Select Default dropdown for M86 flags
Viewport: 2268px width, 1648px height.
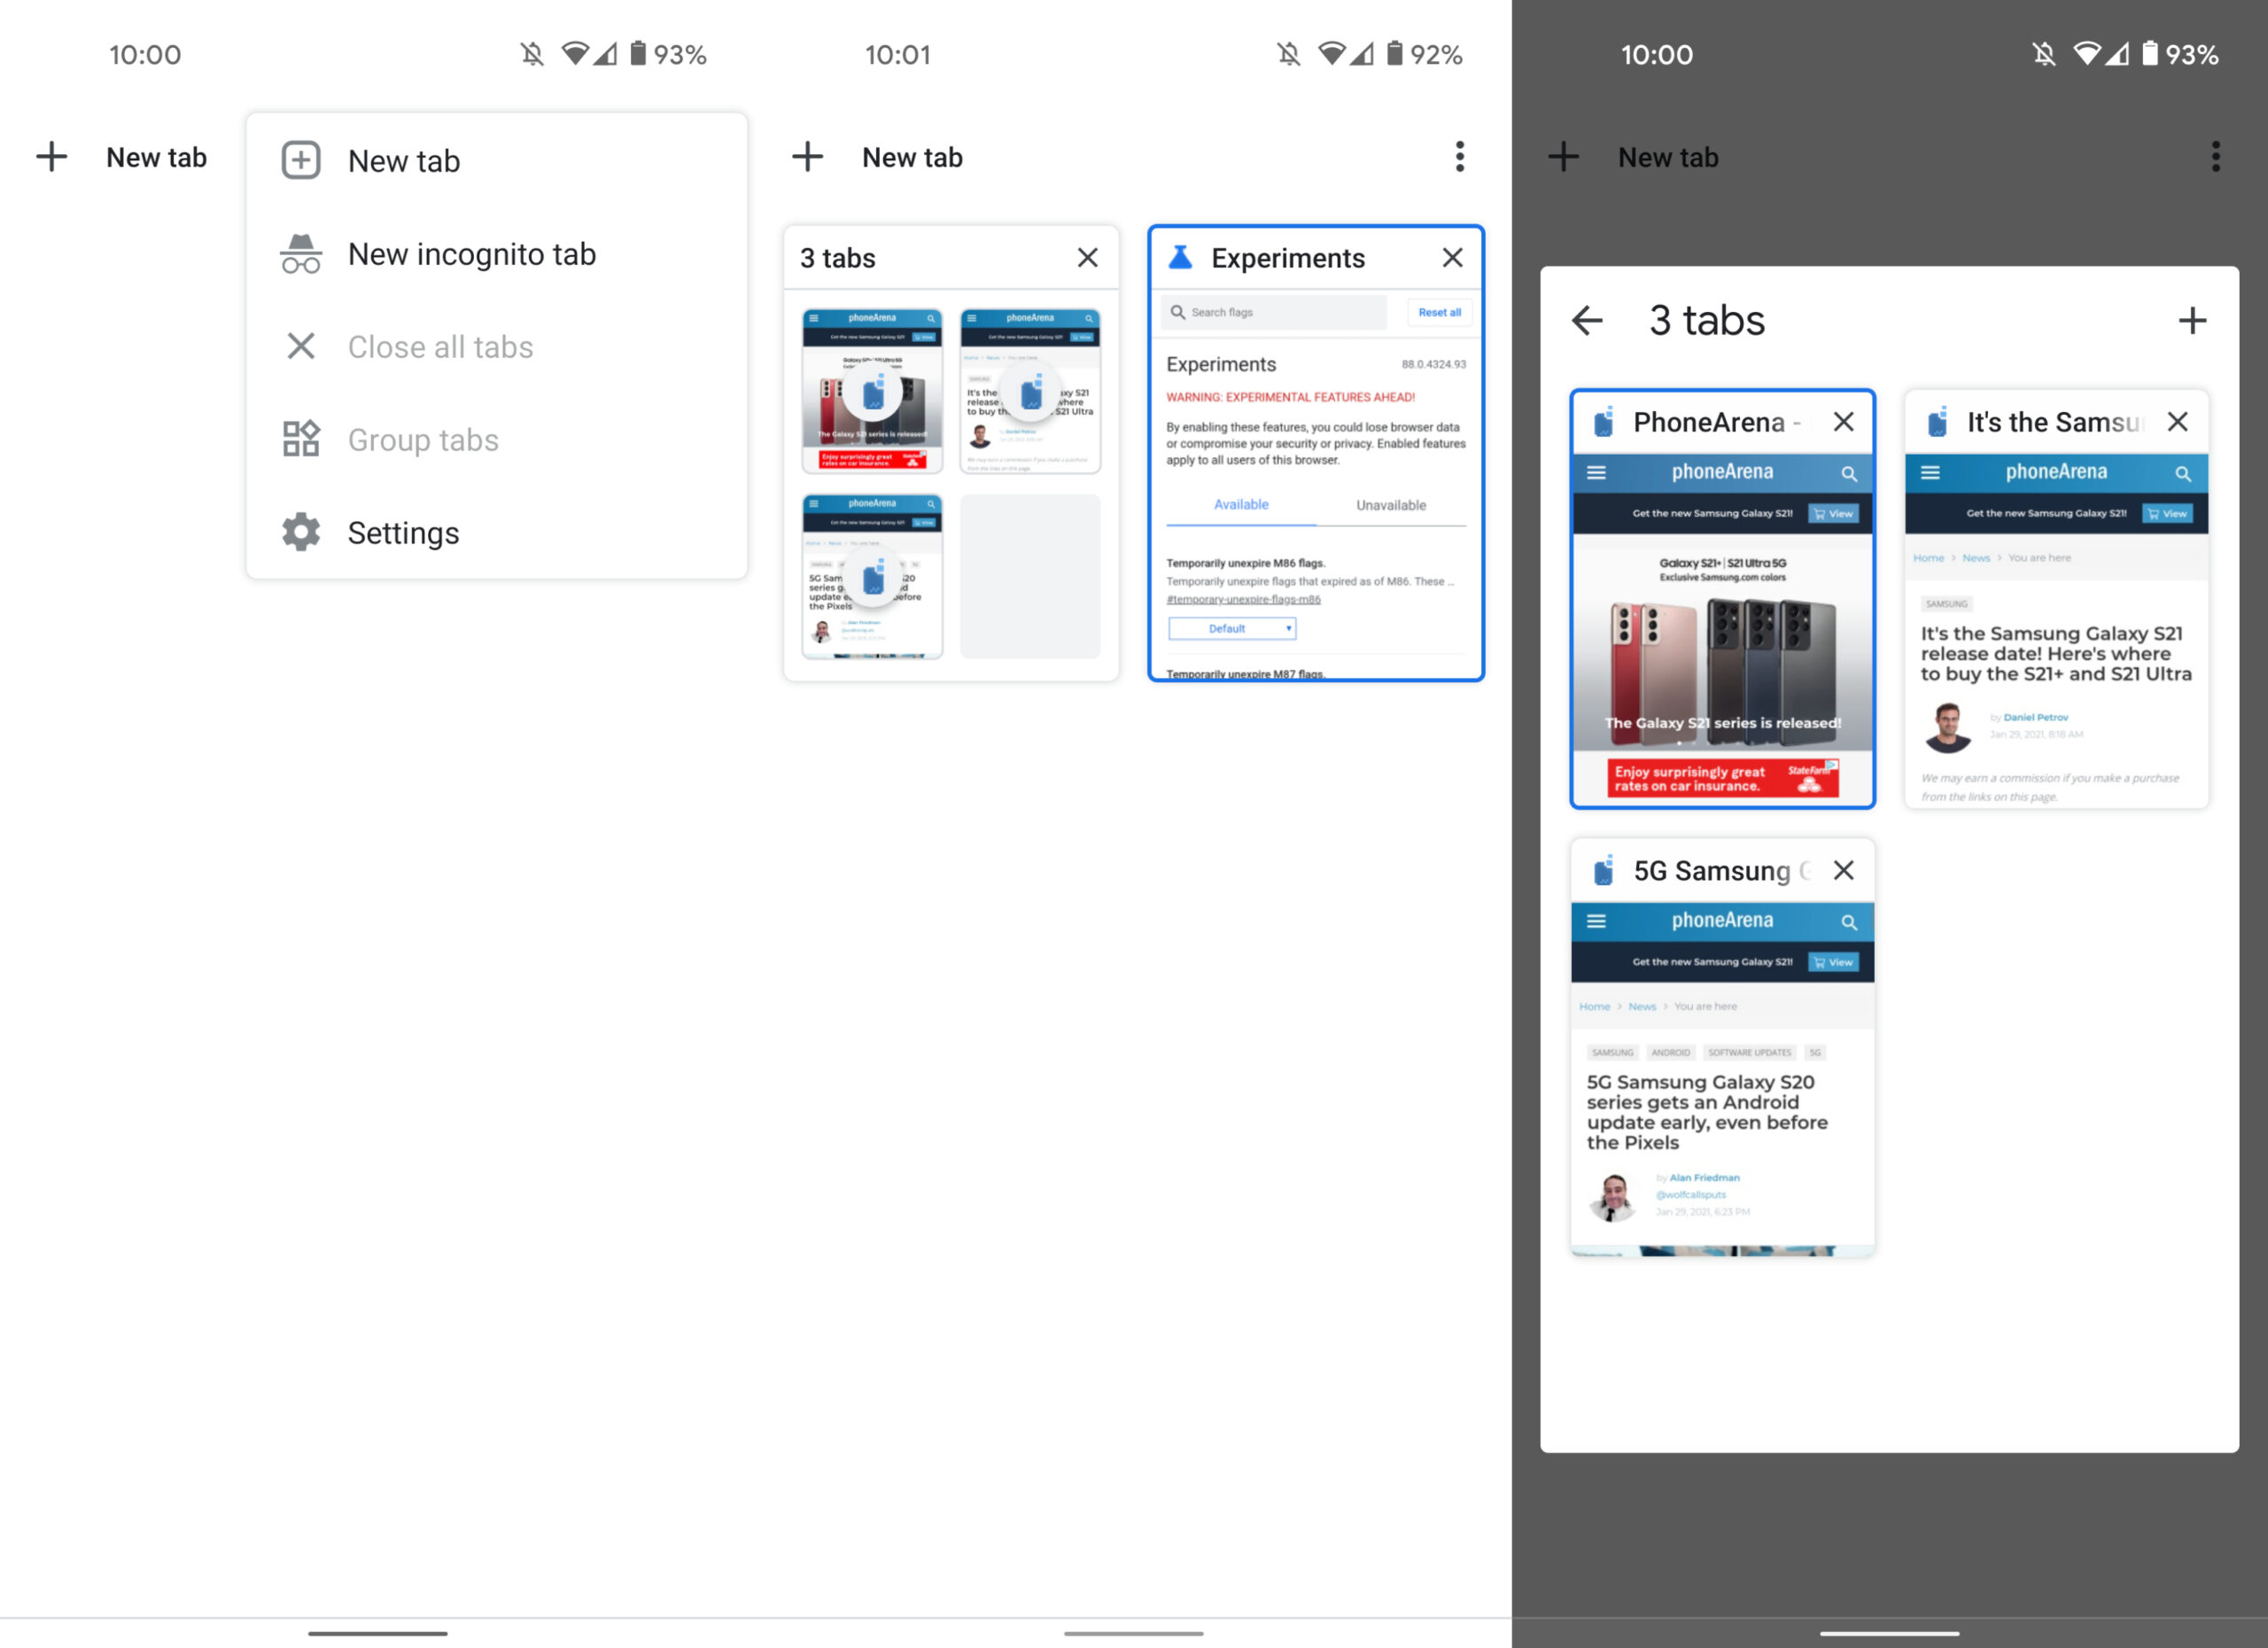coord(1232,626)
